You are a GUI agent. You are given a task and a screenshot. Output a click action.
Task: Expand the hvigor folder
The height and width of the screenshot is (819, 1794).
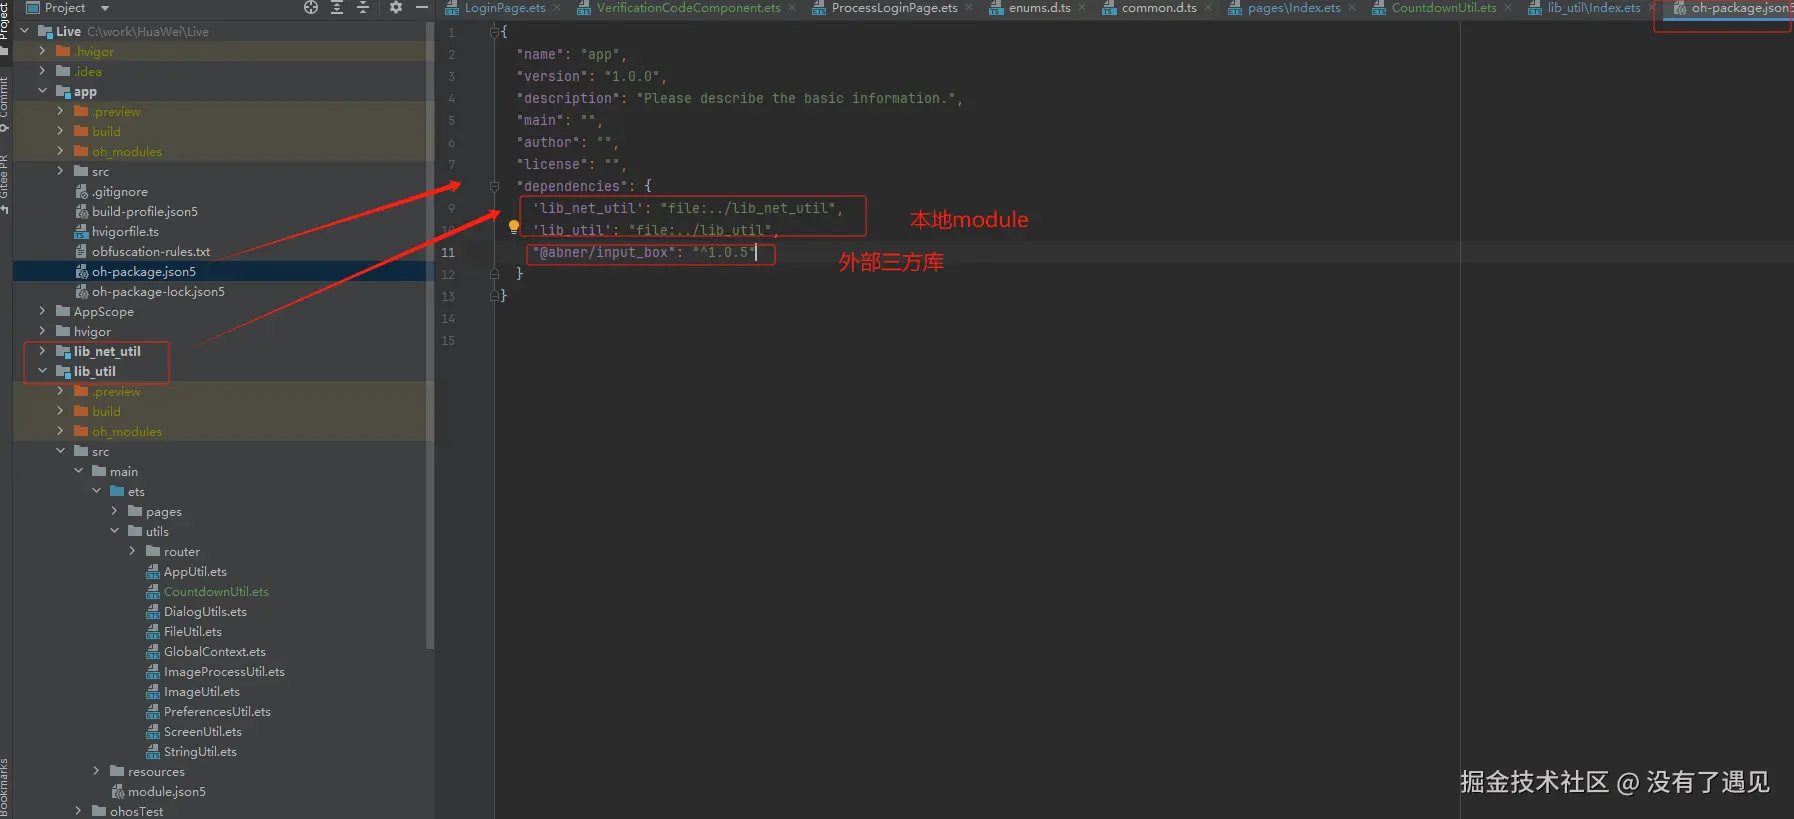point(42,331)
